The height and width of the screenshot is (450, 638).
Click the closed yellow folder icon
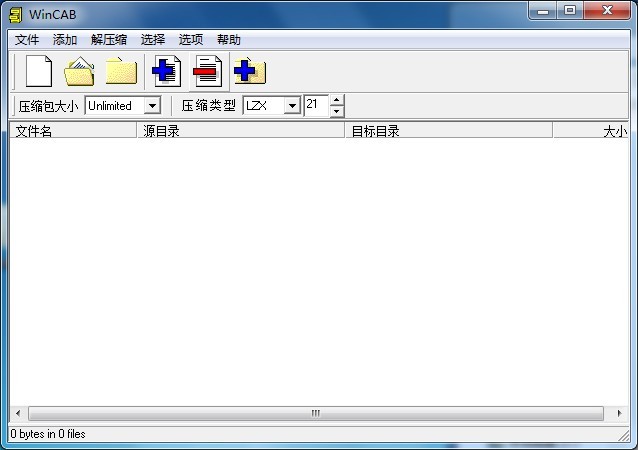[x=121, y=71]
